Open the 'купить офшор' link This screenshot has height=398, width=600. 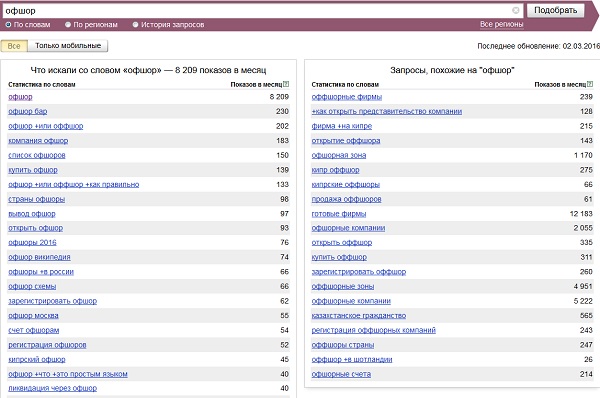pos(33,170)
